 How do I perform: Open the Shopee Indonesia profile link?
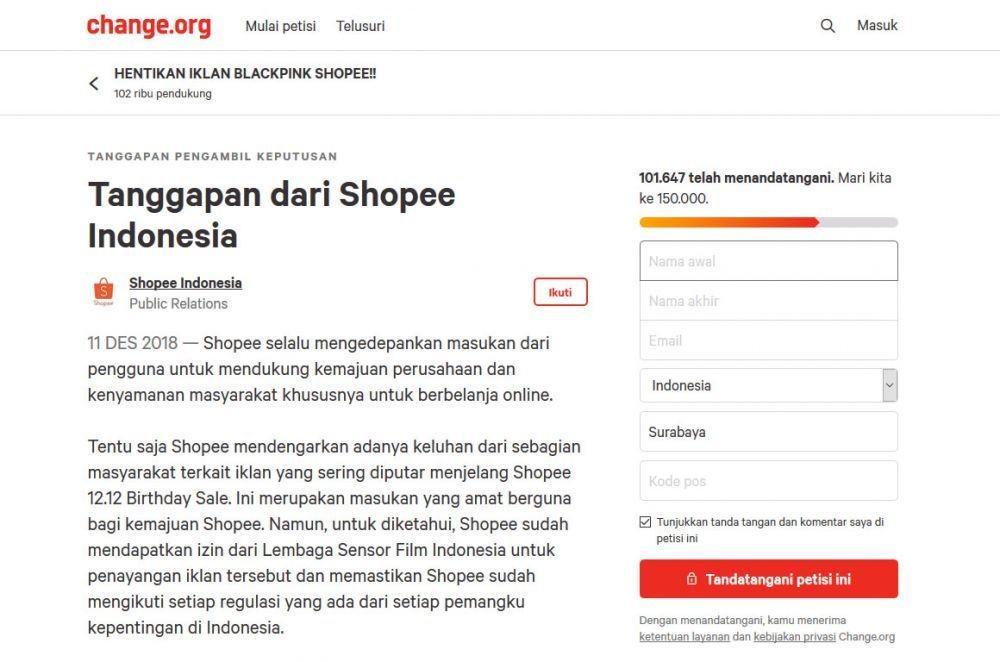point(186,283)
